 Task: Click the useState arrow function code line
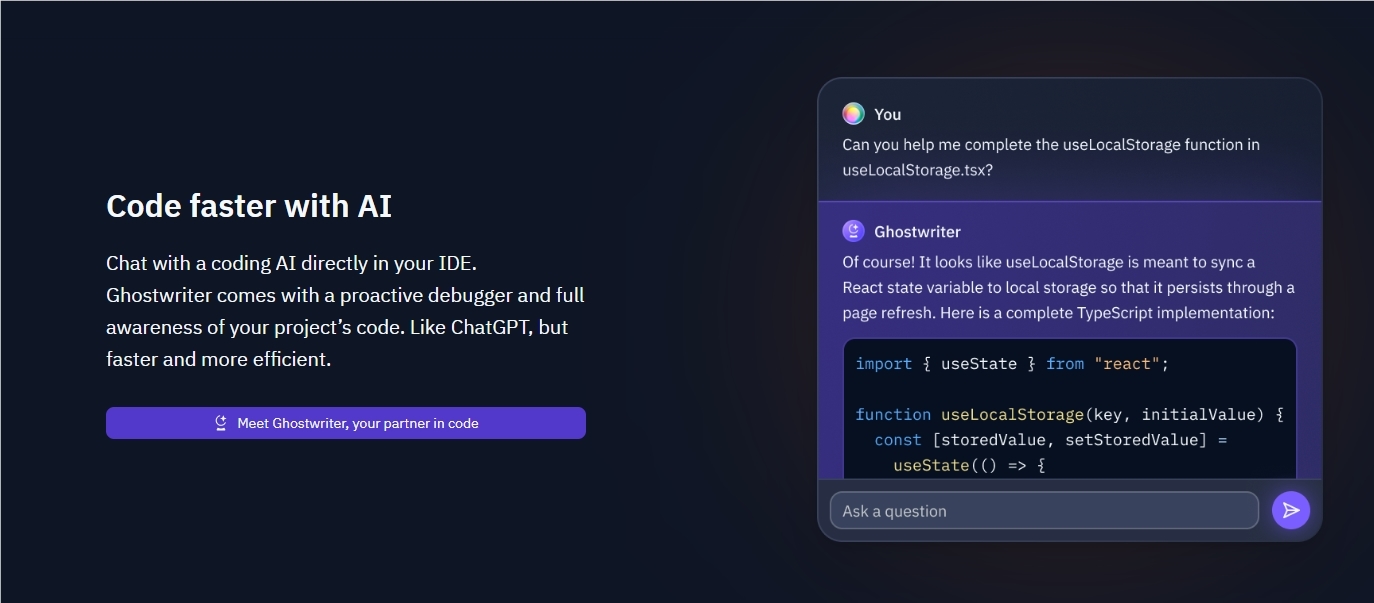coord(968,465)
